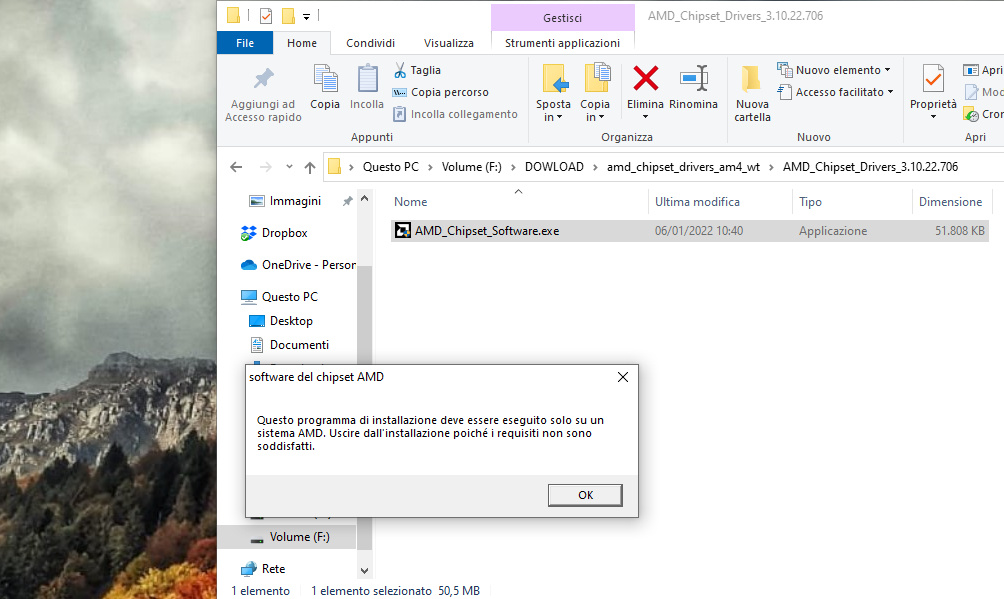Sort by Ultima modifica column
1004x599 pixels.
tap(697, 202)
